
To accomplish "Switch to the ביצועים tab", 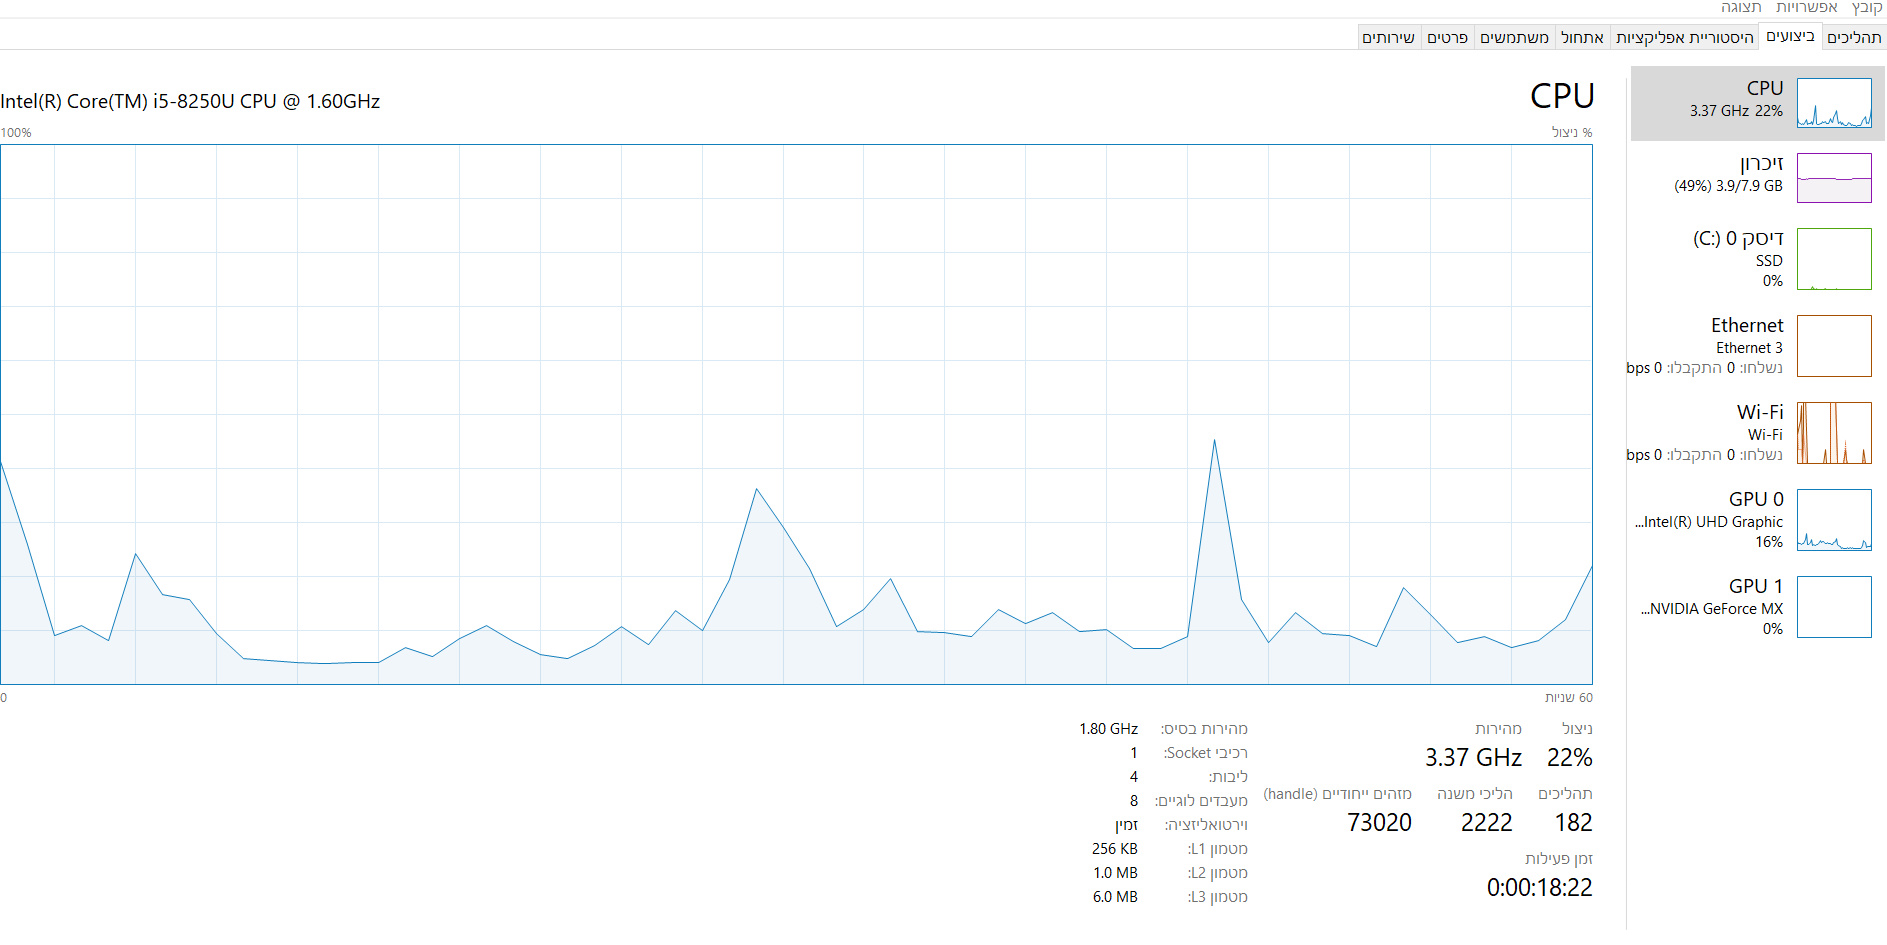I will coord(1790,36).
